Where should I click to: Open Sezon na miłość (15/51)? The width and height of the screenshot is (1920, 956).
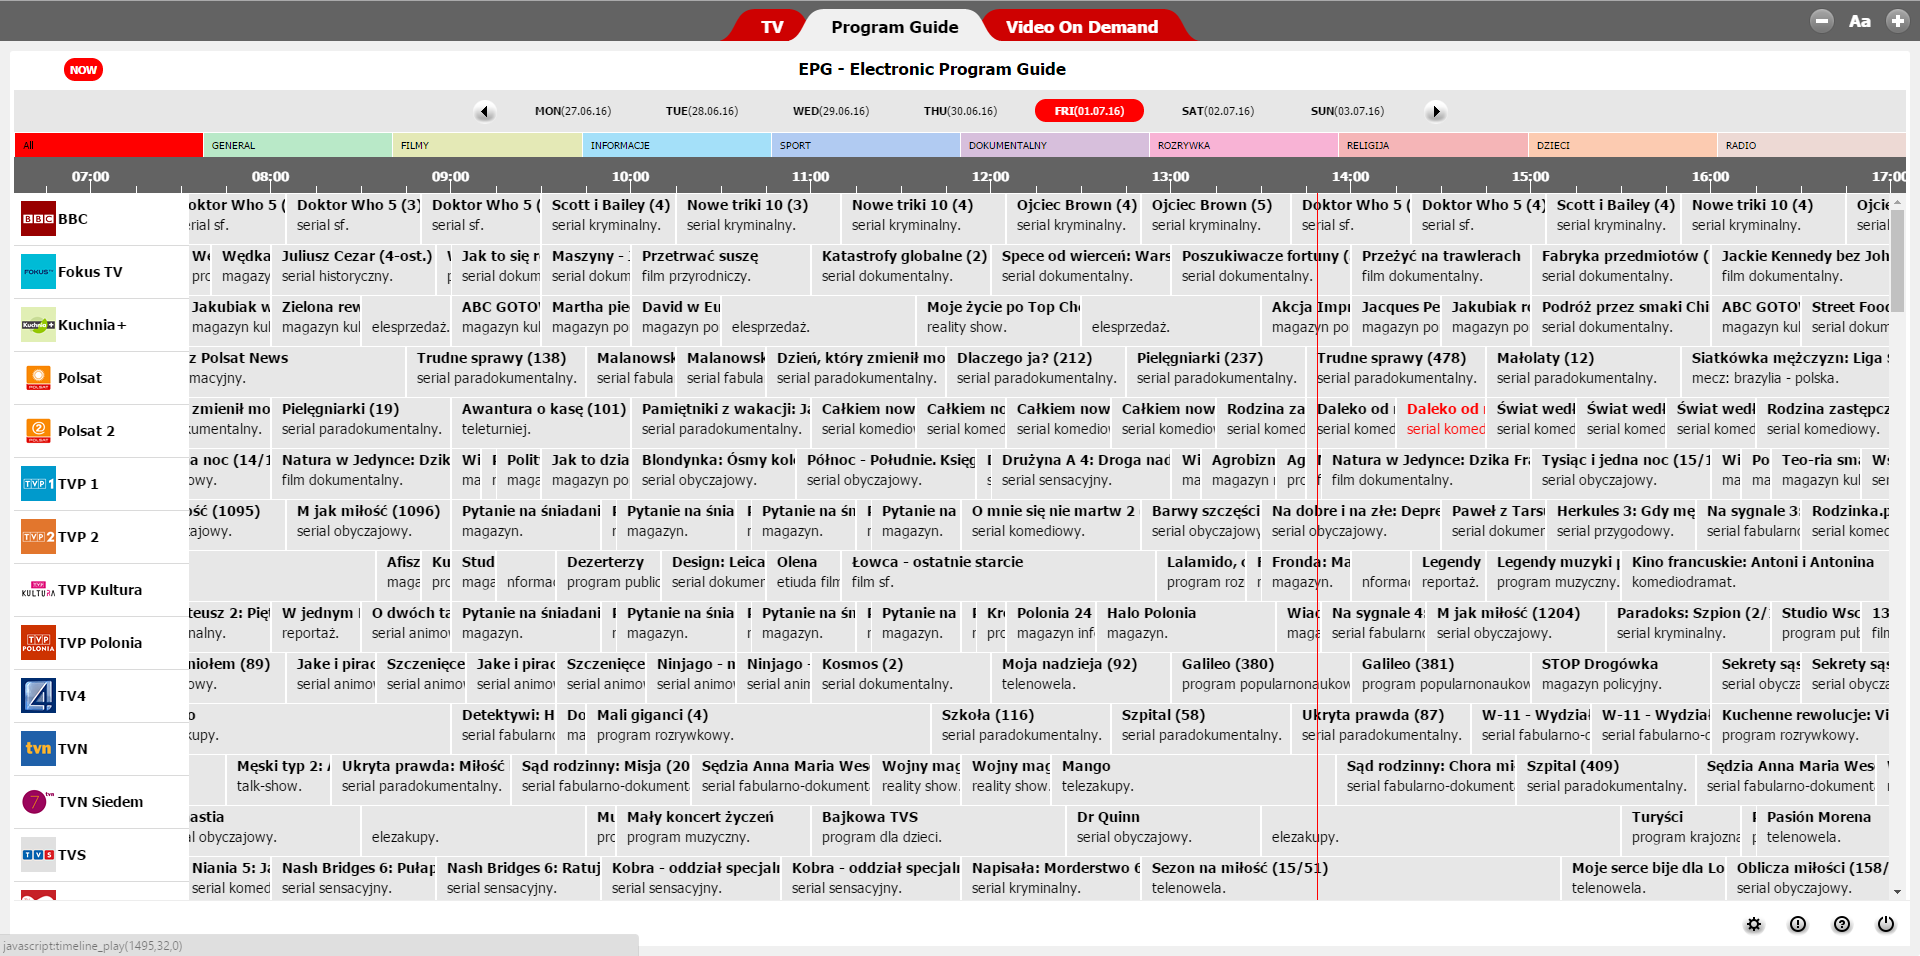pos(1351,878)
